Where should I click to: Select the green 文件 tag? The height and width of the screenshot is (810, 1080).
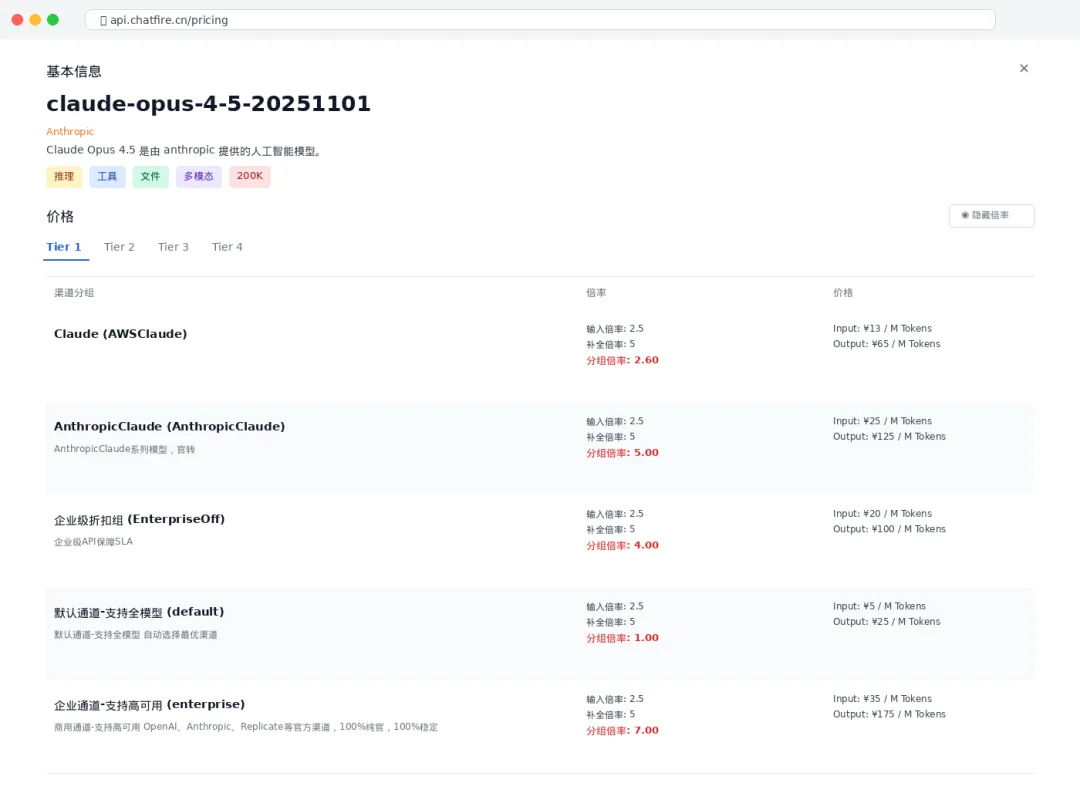tap(150, 177)
